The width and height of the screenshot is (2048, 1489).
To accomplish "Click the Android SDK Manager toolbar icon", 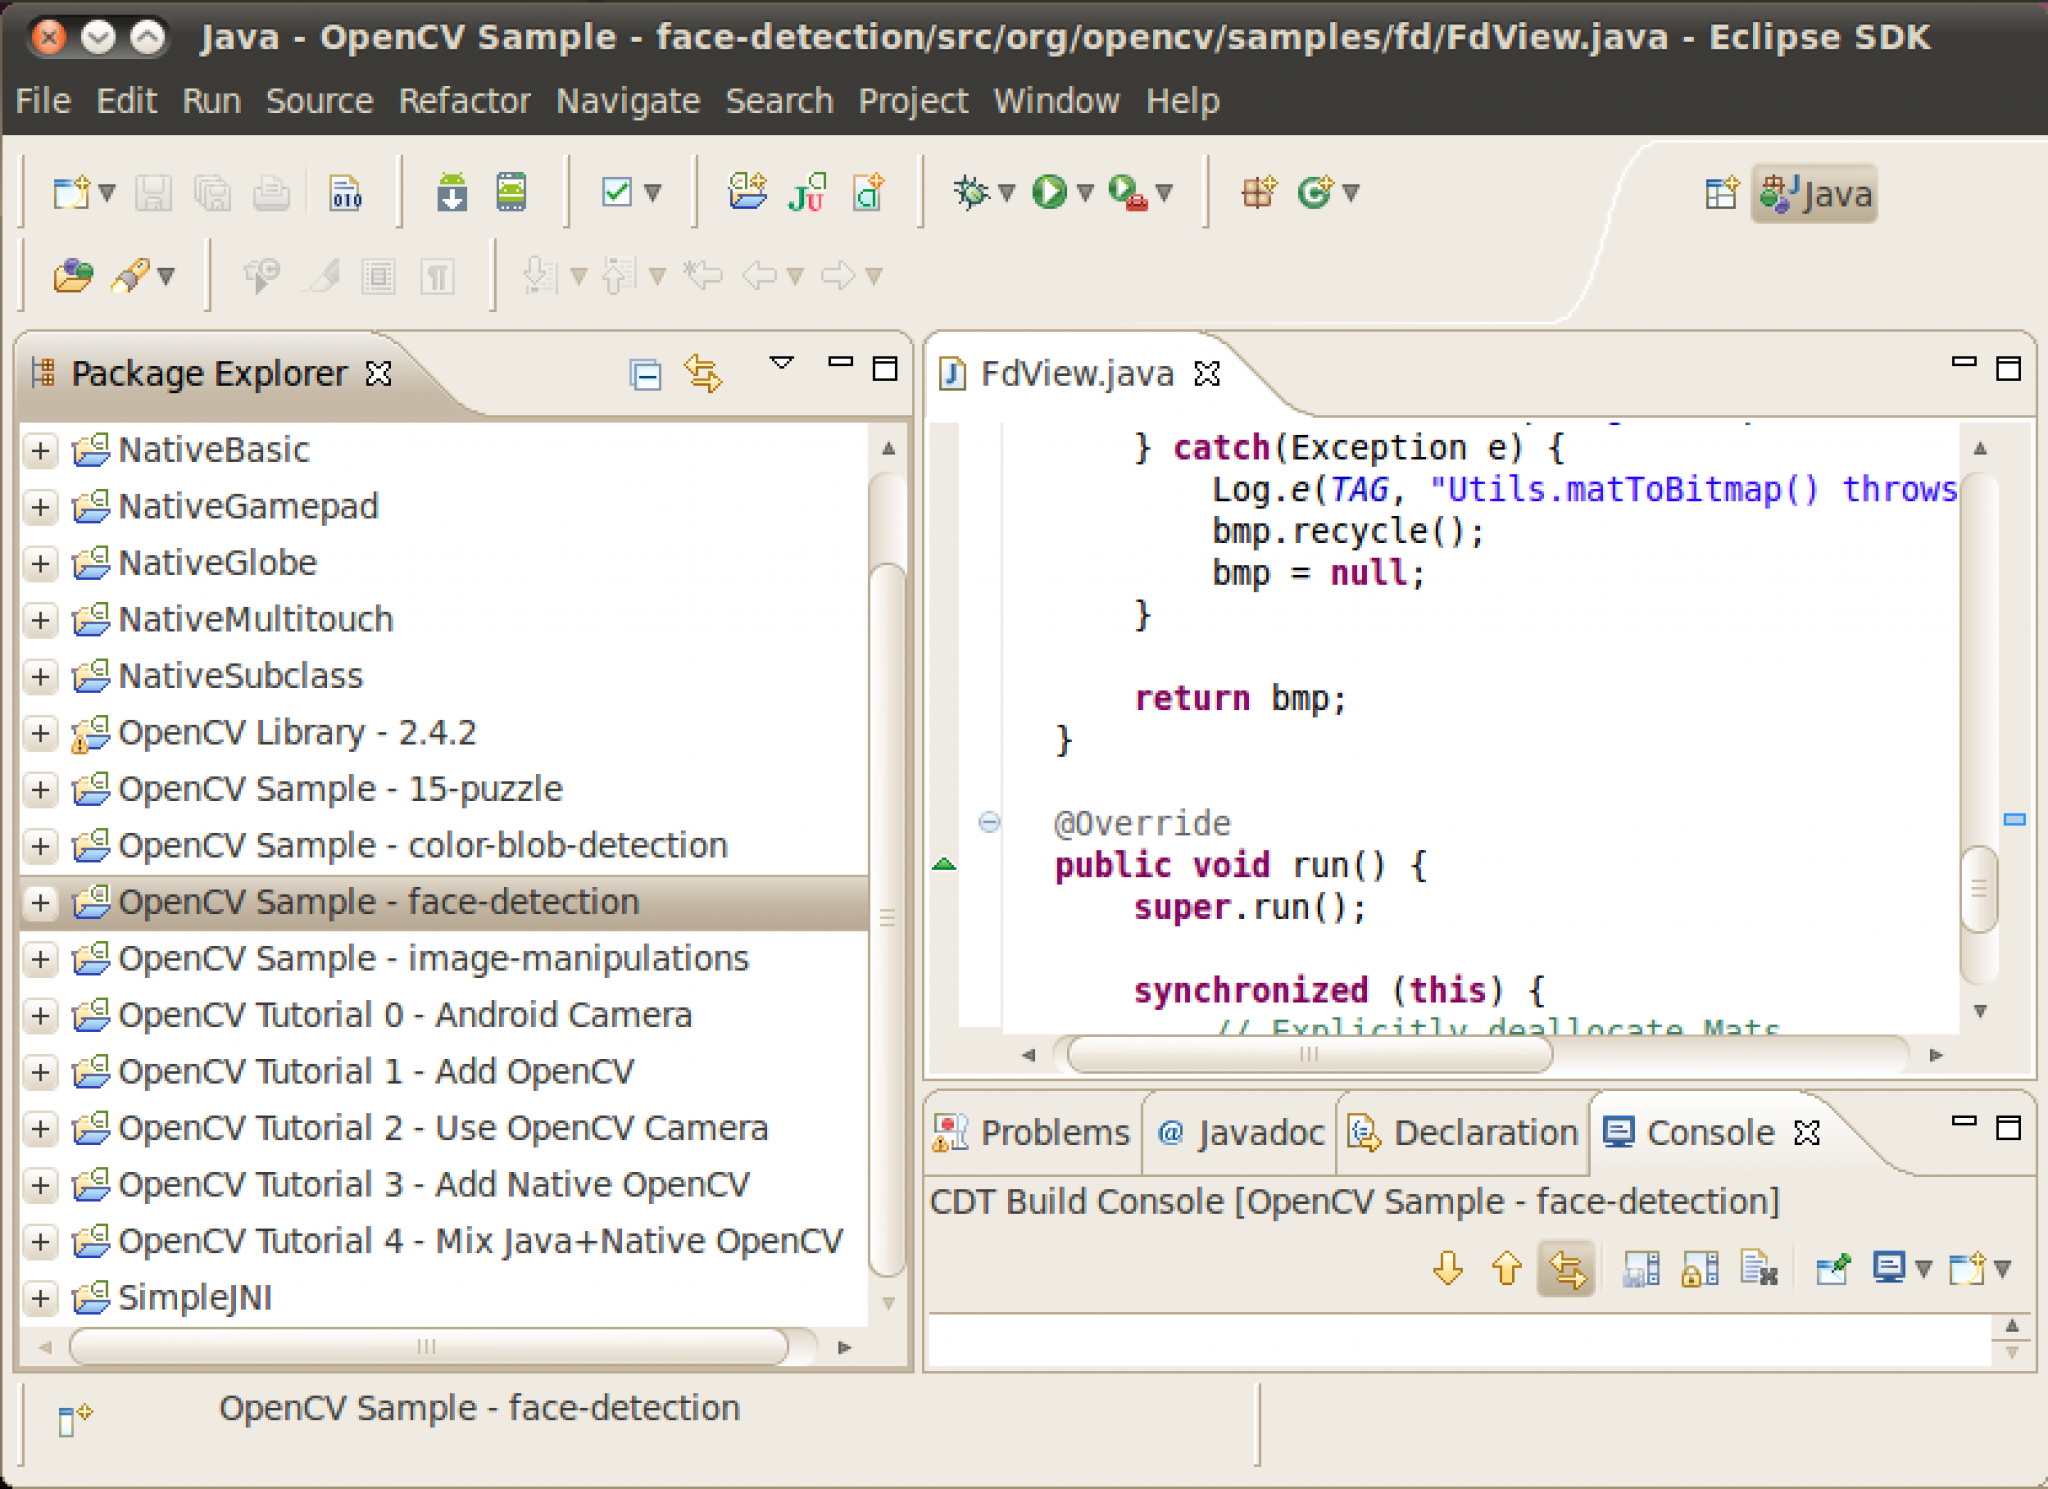I will click(452, 191).
